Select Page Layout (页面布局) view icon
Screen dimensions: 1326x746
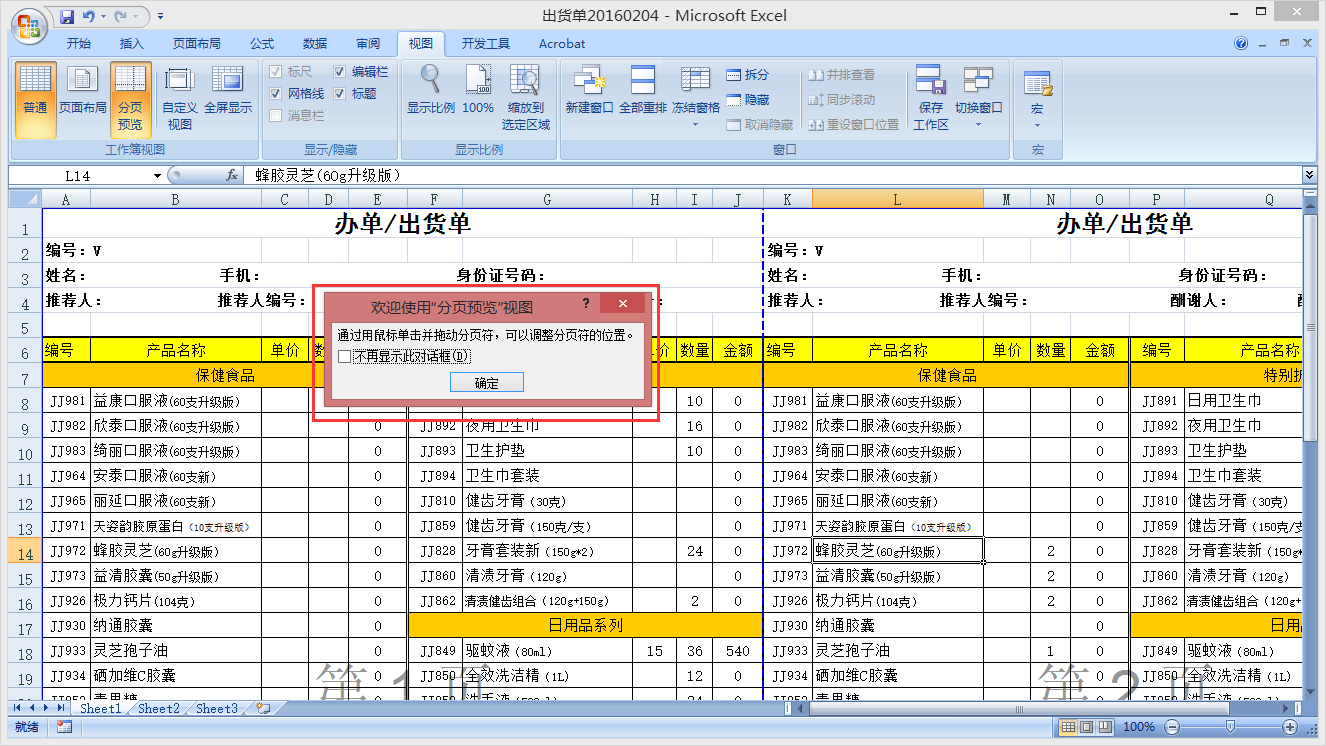coord(82,91)
